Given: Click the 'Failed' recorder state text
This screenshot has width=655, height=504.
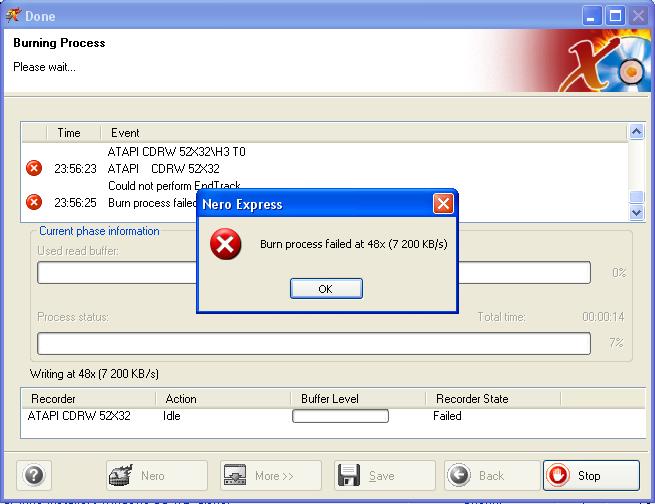Looking at the screenshot, I should [x=447, y=416].
